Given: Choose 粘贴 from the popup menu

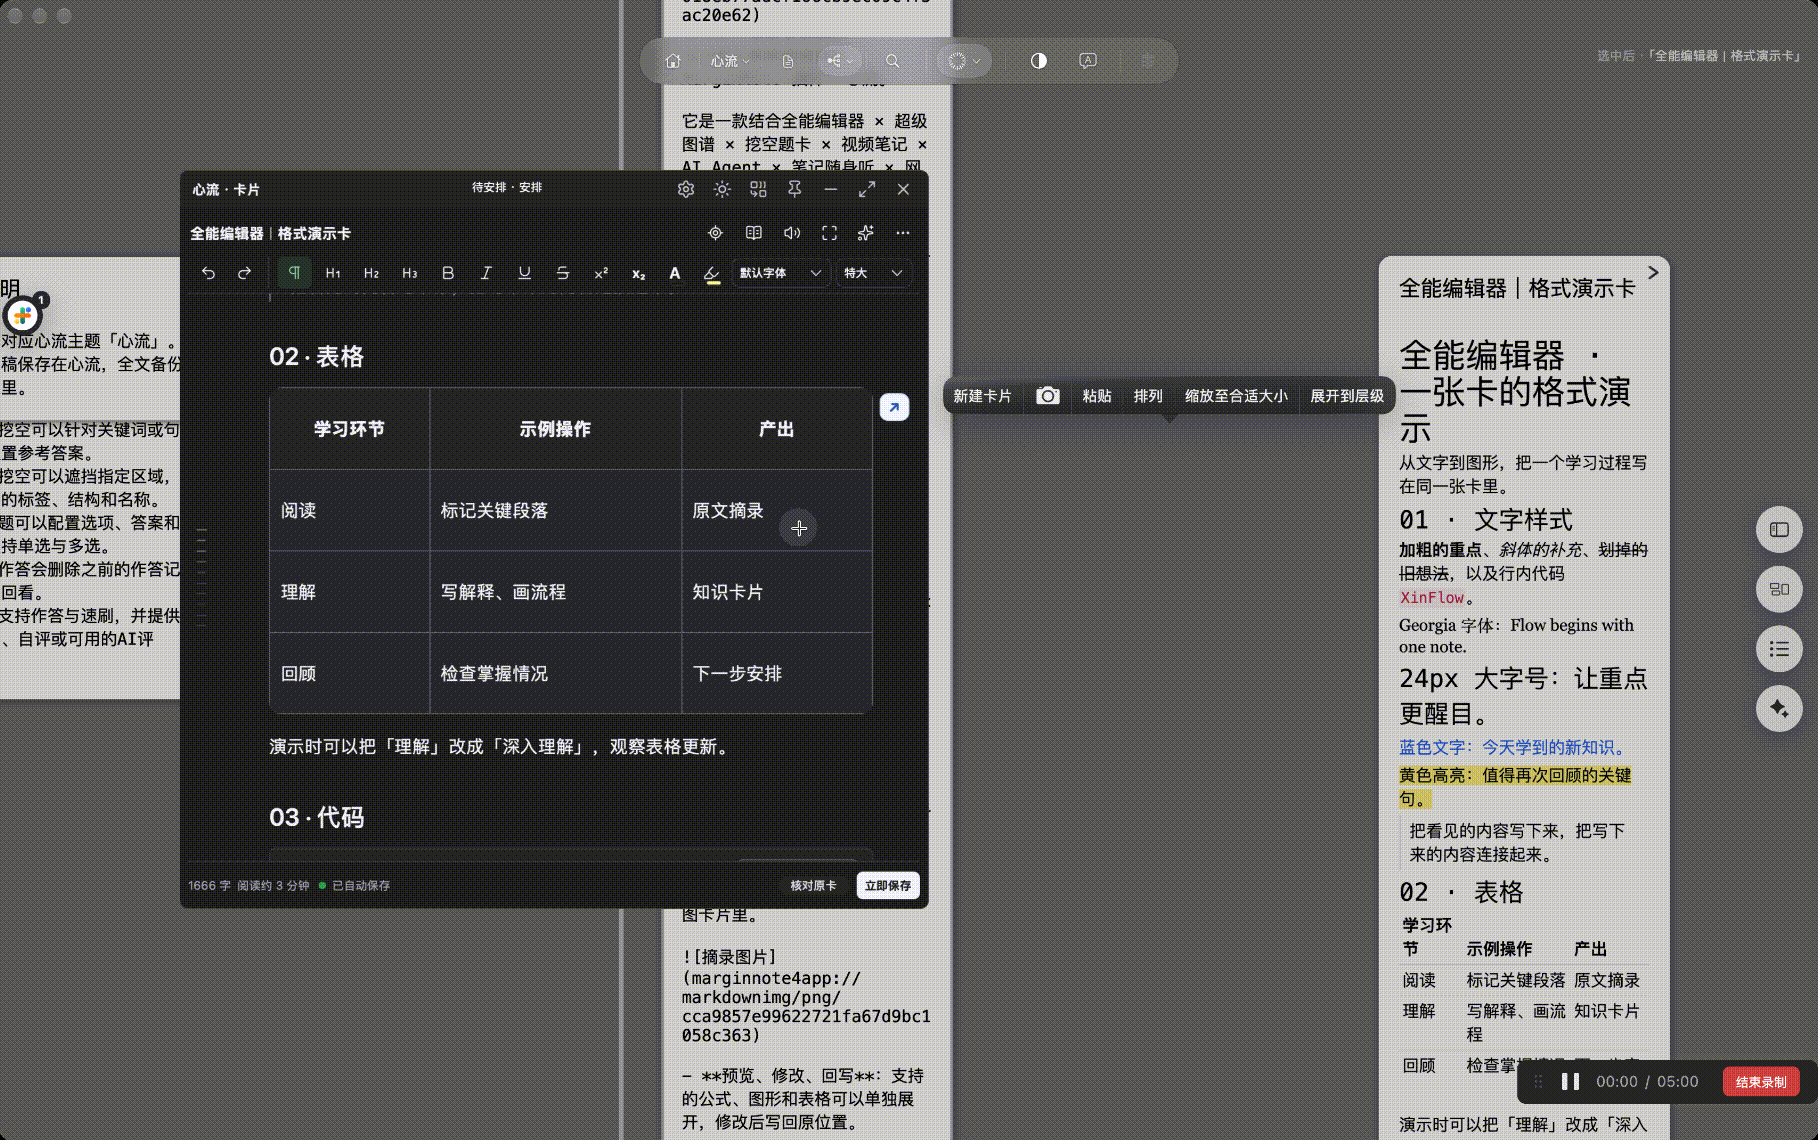Looking at the screenshot, I should (x=1097, y=396).
